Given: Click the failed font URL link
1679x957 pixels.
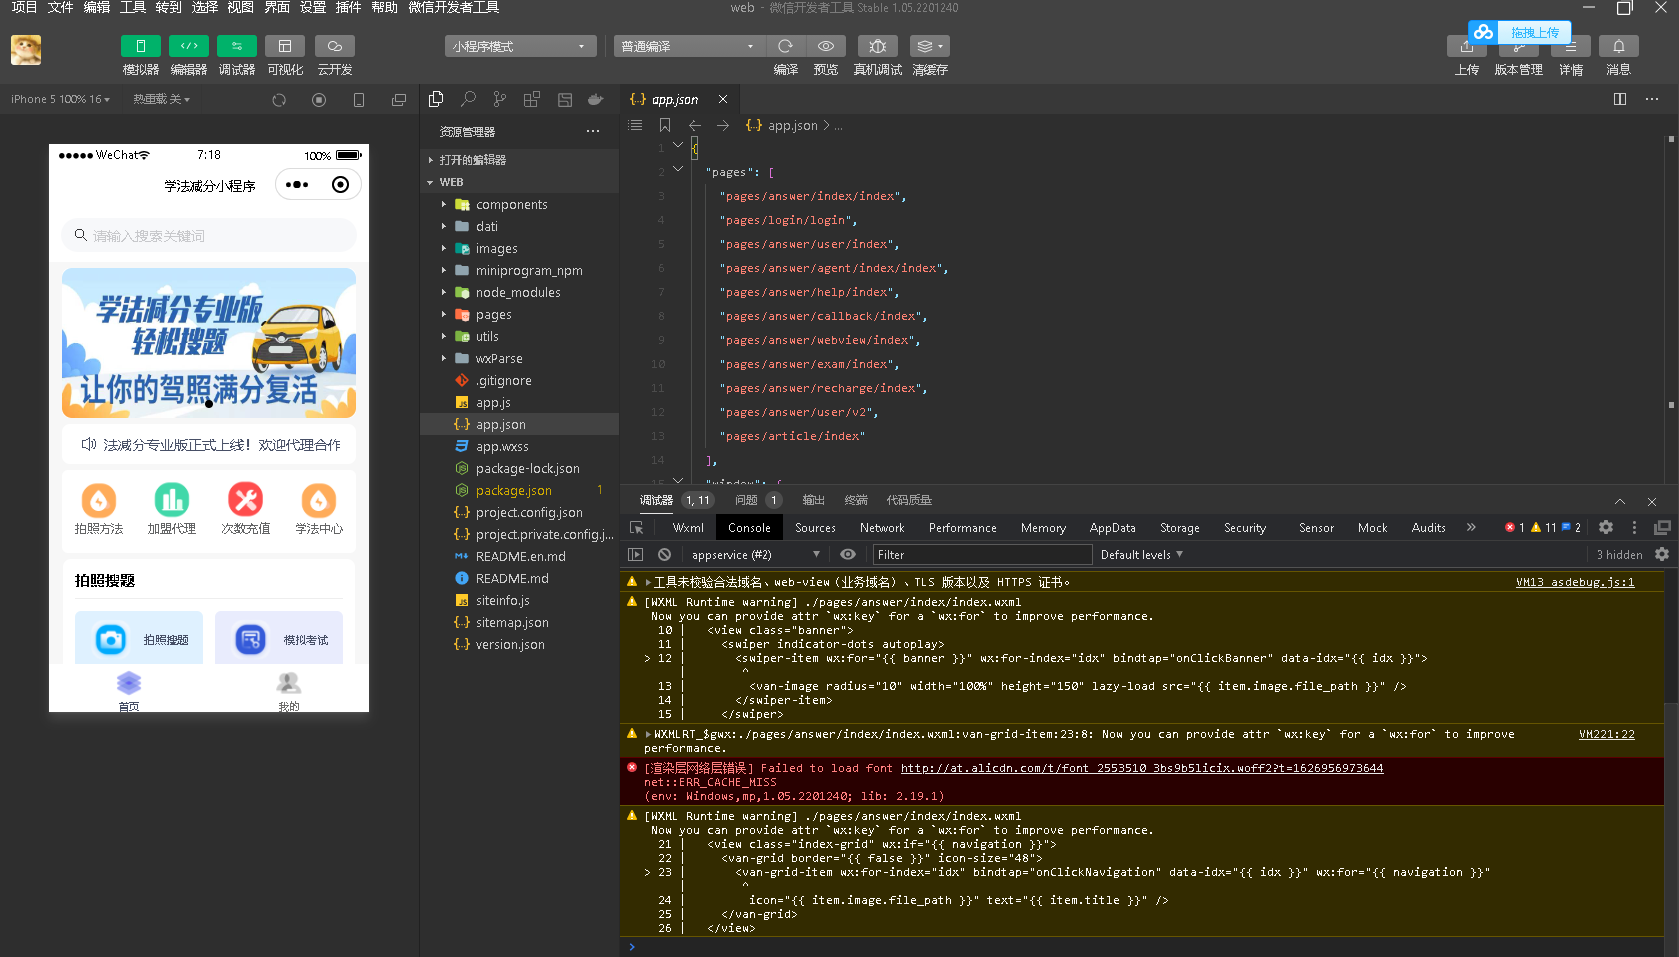Looking at the screenshot, I should 1141,768.
